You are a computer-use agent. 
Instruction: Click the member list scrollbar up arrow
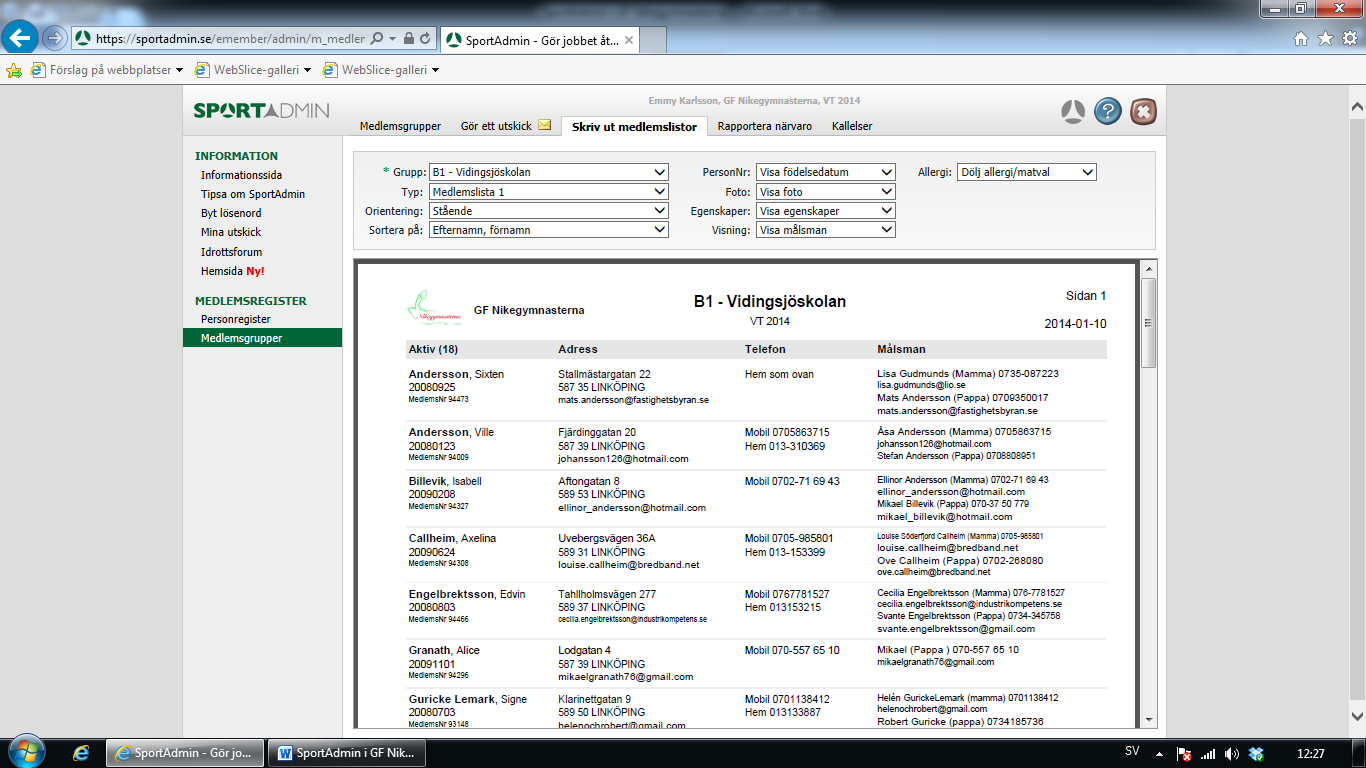[x=1148, y=269]
